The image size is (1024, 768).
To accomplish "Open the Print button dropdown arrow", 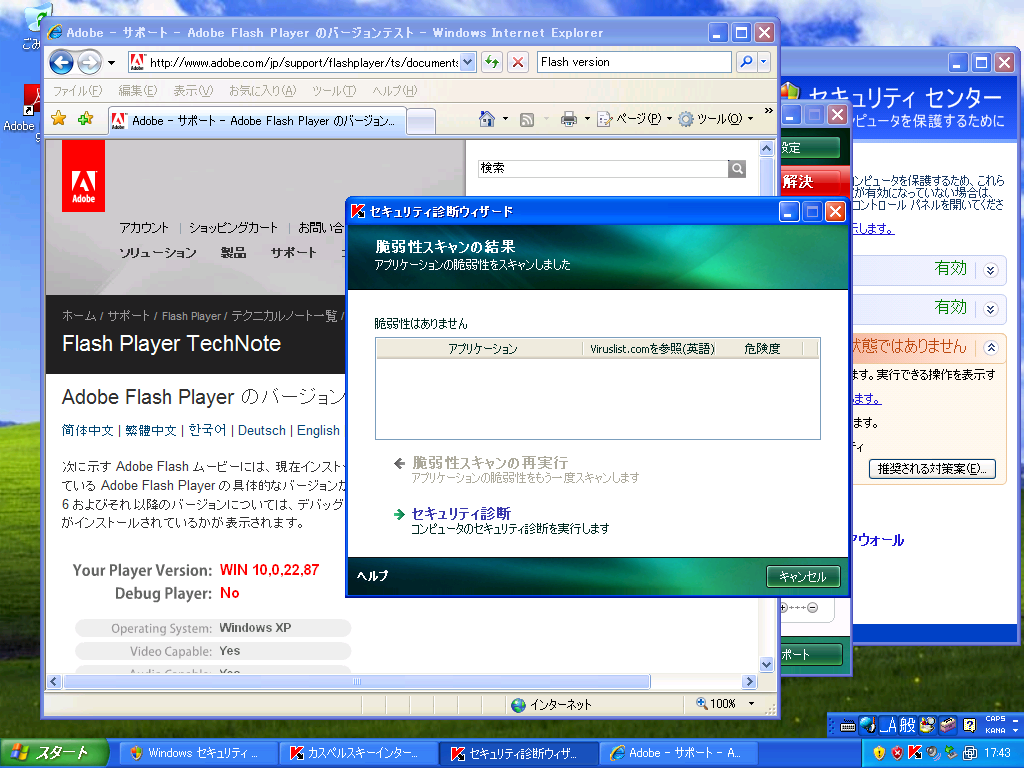I will (586, 119).
